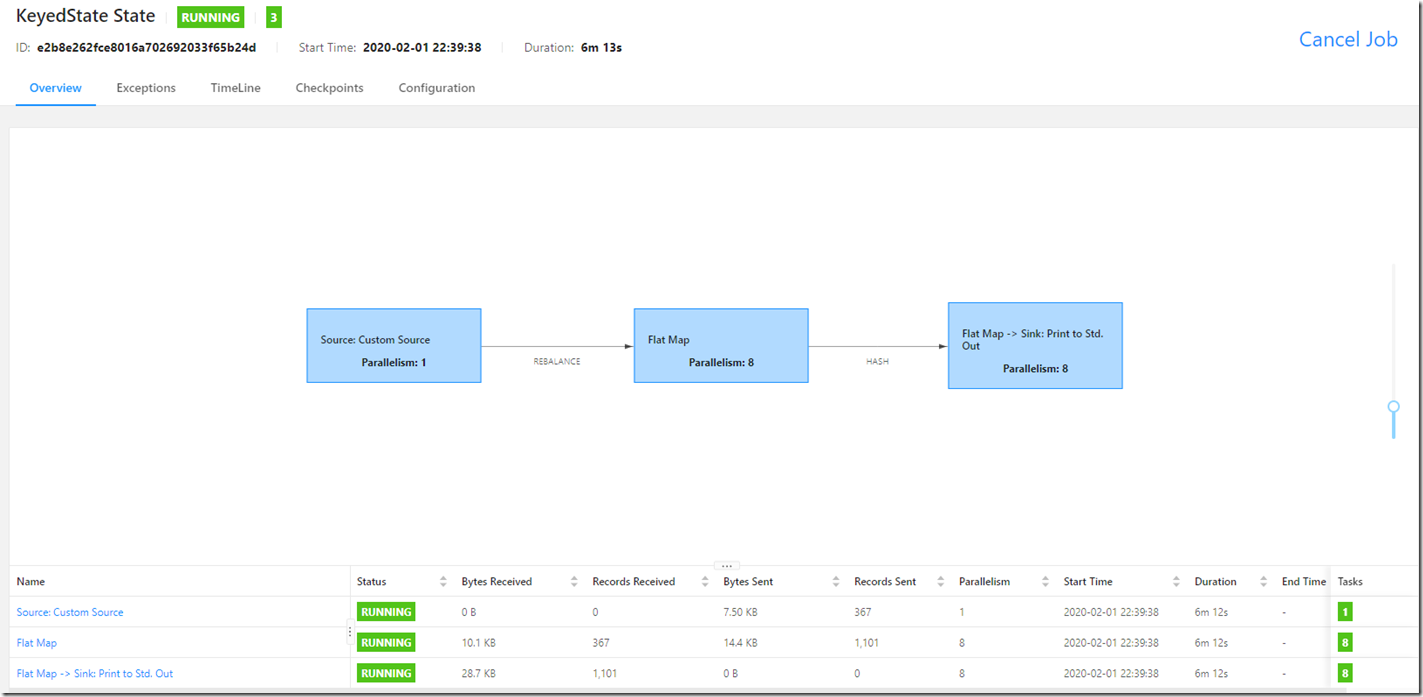Click the Tasks column header
The height and width of the screenshot is (697, 1423).
click(1350, 582)
